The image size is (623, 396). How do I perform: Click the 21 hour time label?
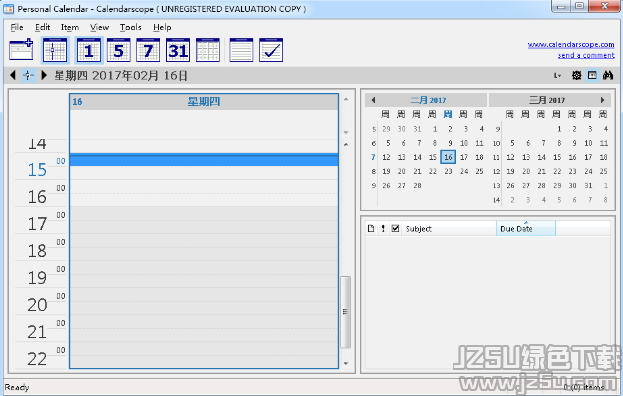[37, 332]
